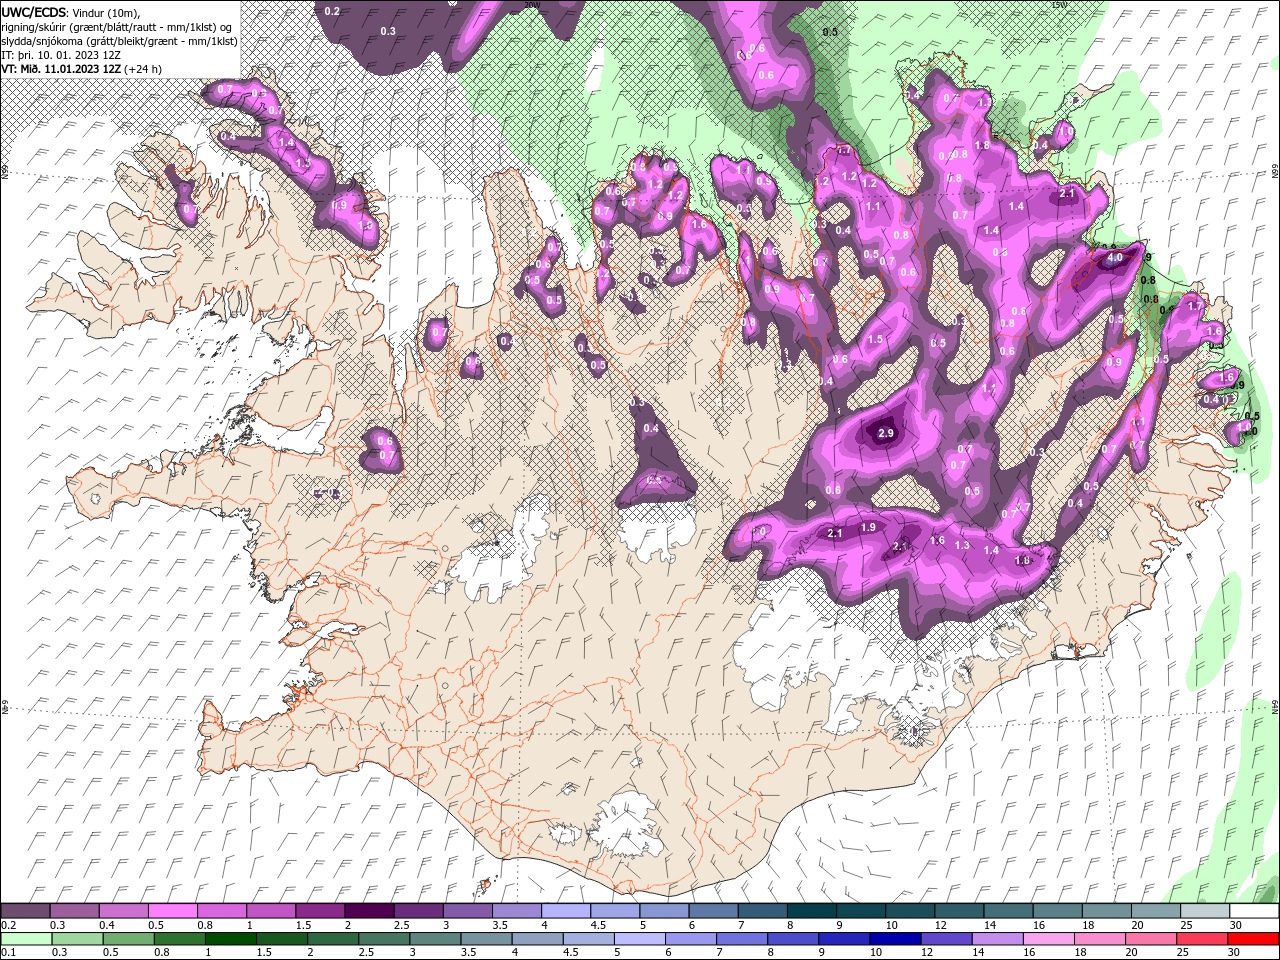Click the green swatch labeled 0.5 in lower legend
This screenshot has width=1280, height=960.
(128, 939)
